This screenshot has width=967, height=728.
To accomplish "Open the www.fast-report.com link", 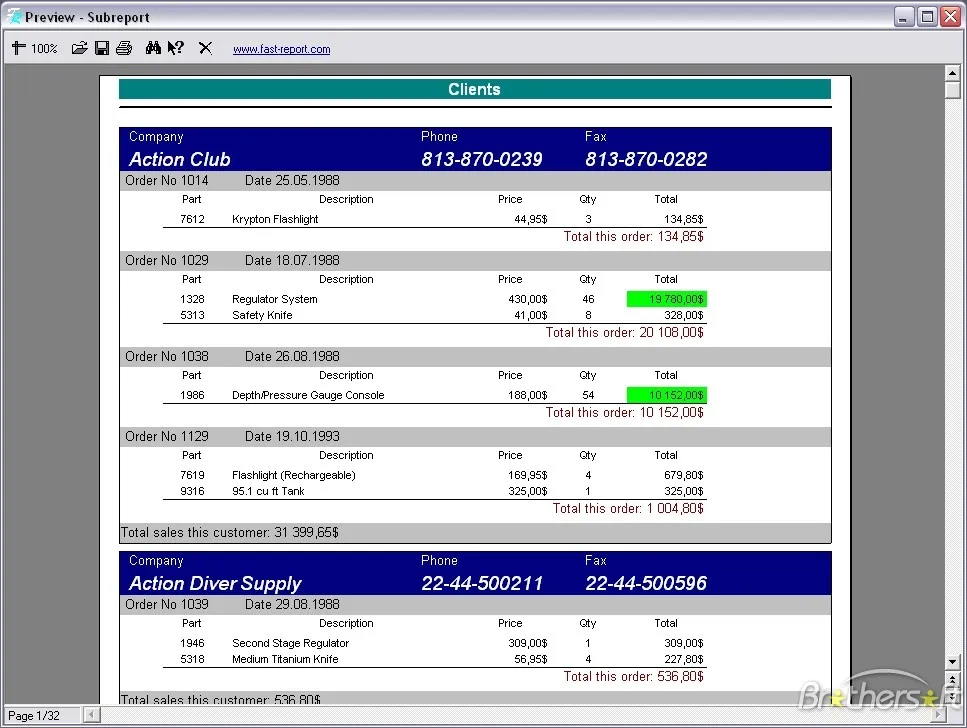I will click(281, 49).
